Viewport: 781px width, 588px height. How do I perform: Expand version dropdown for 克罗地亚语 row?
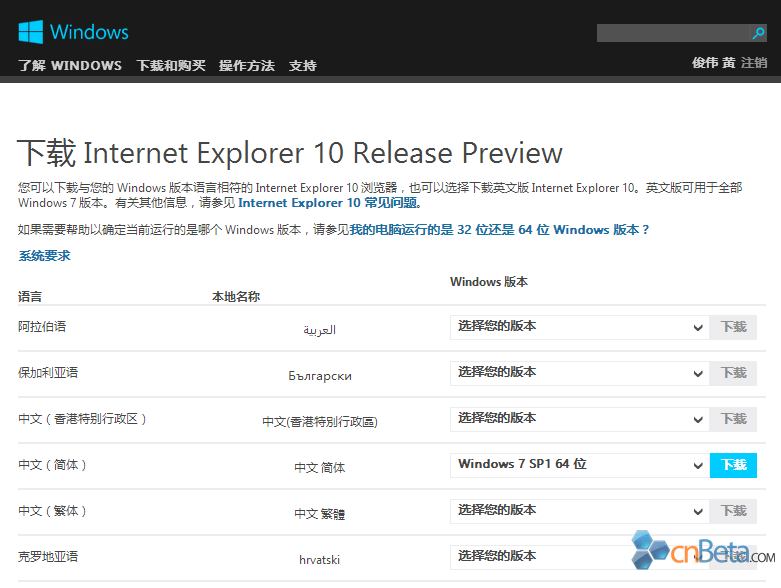coord(580,557)
